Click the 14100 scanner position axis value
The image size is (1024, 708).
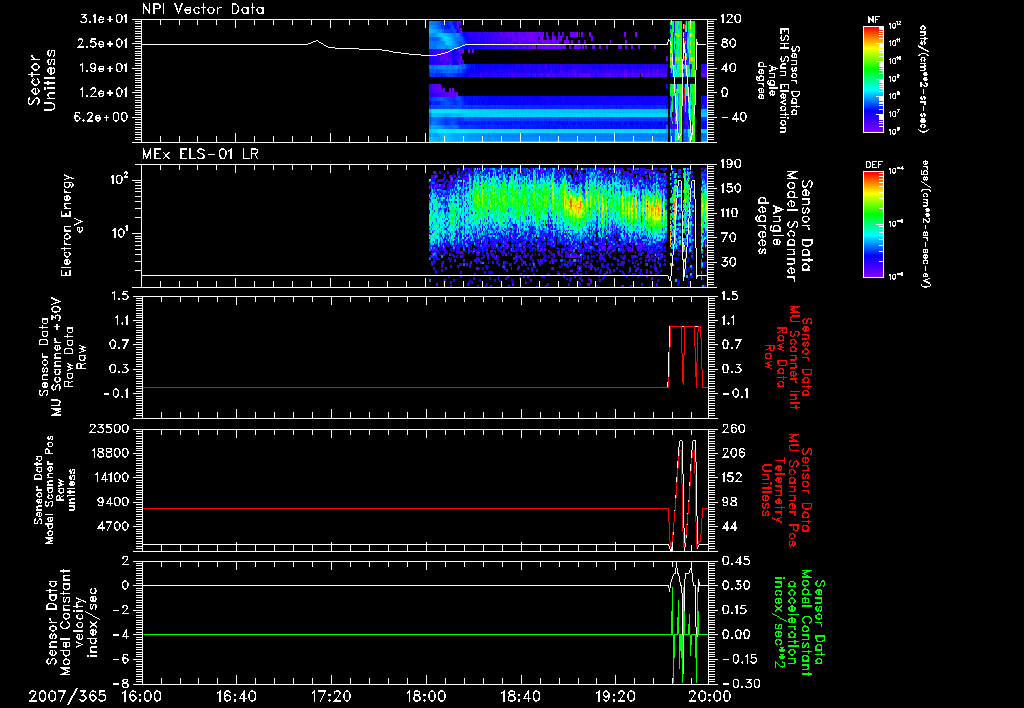[108, 477]
